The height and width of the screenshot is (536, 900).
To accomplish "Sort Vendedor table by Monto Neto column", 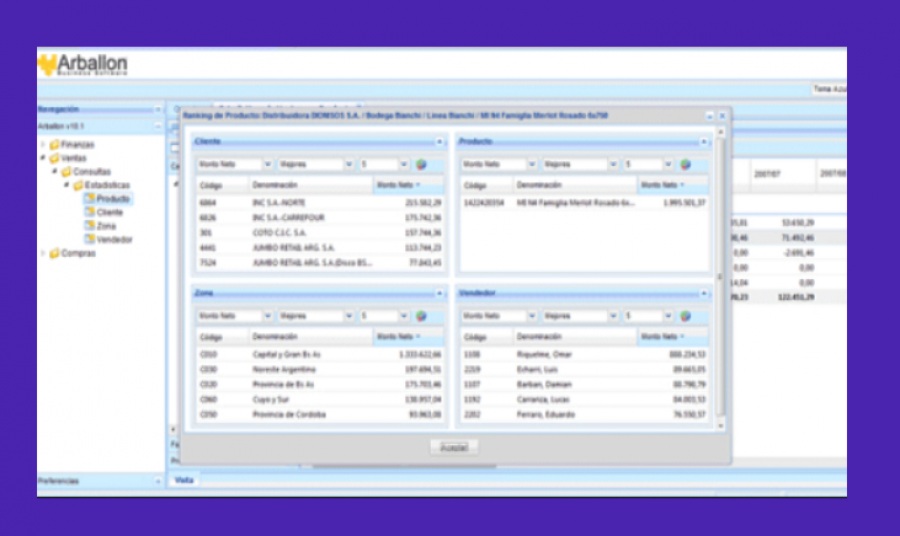I will [x=672, y=337].
